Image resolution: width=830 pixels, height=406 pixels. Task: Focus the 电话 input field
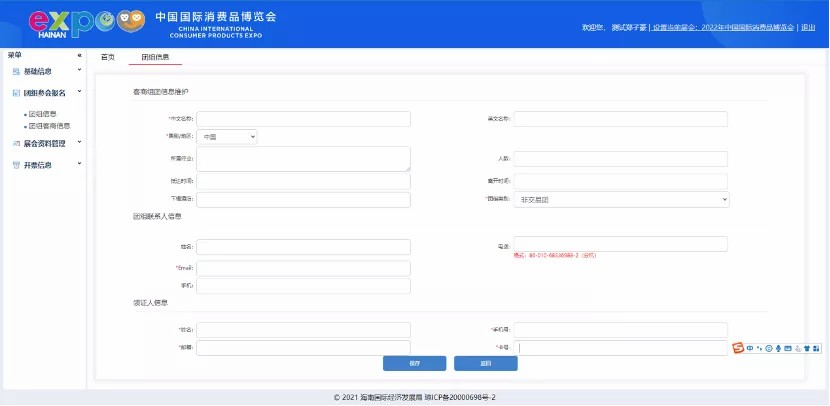pos(620,244)
